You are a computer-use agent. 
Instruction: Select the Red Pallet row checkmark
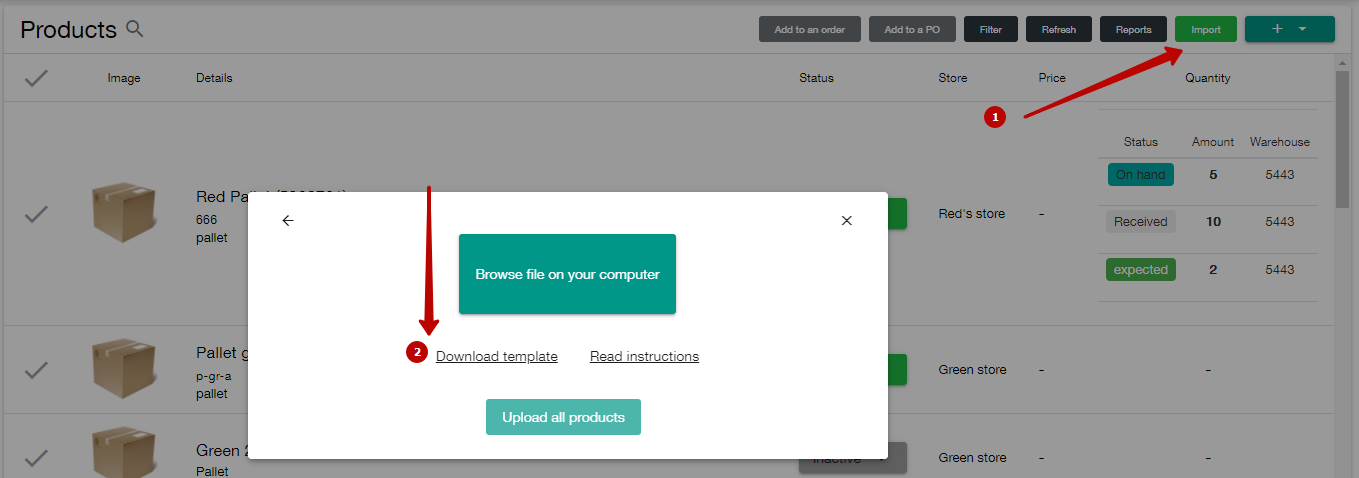tap(36, 213)
